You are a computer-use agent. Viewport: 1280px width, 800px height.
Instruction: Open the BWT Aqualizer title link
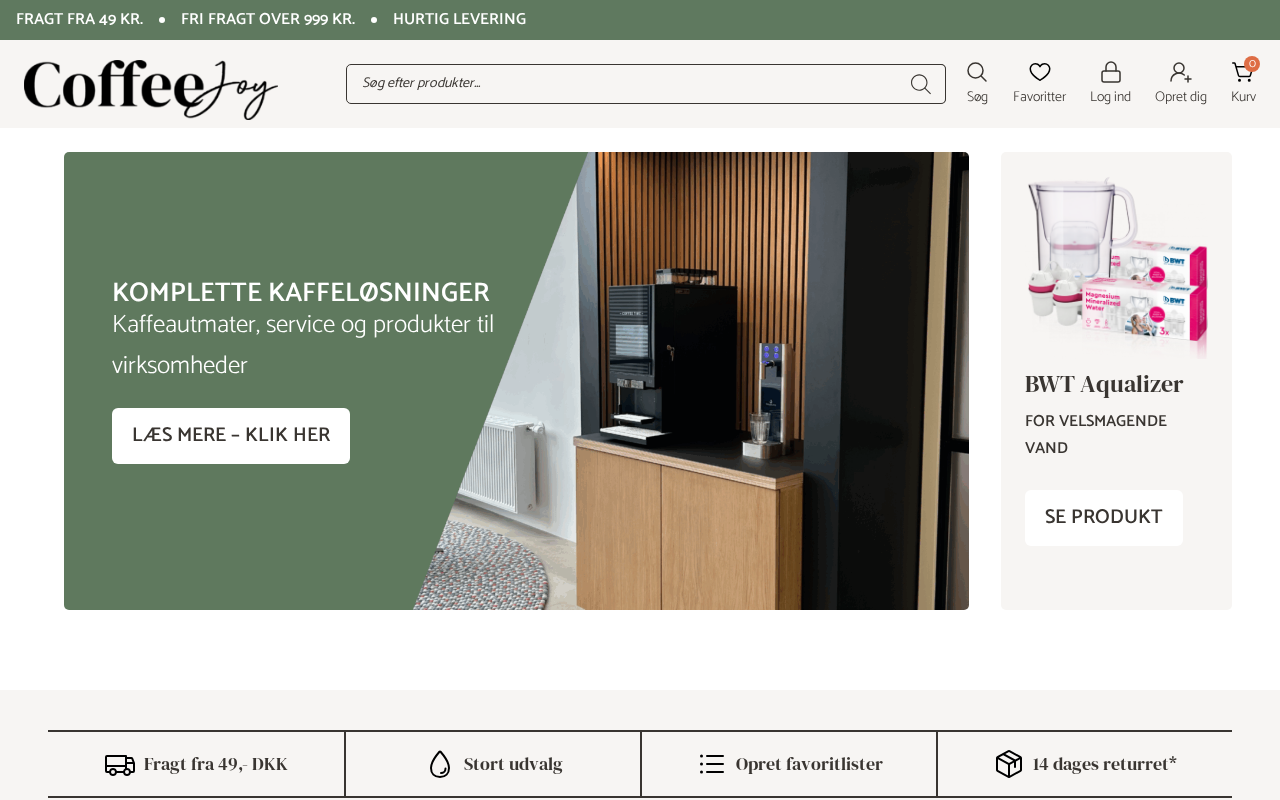coord(1104,384)
